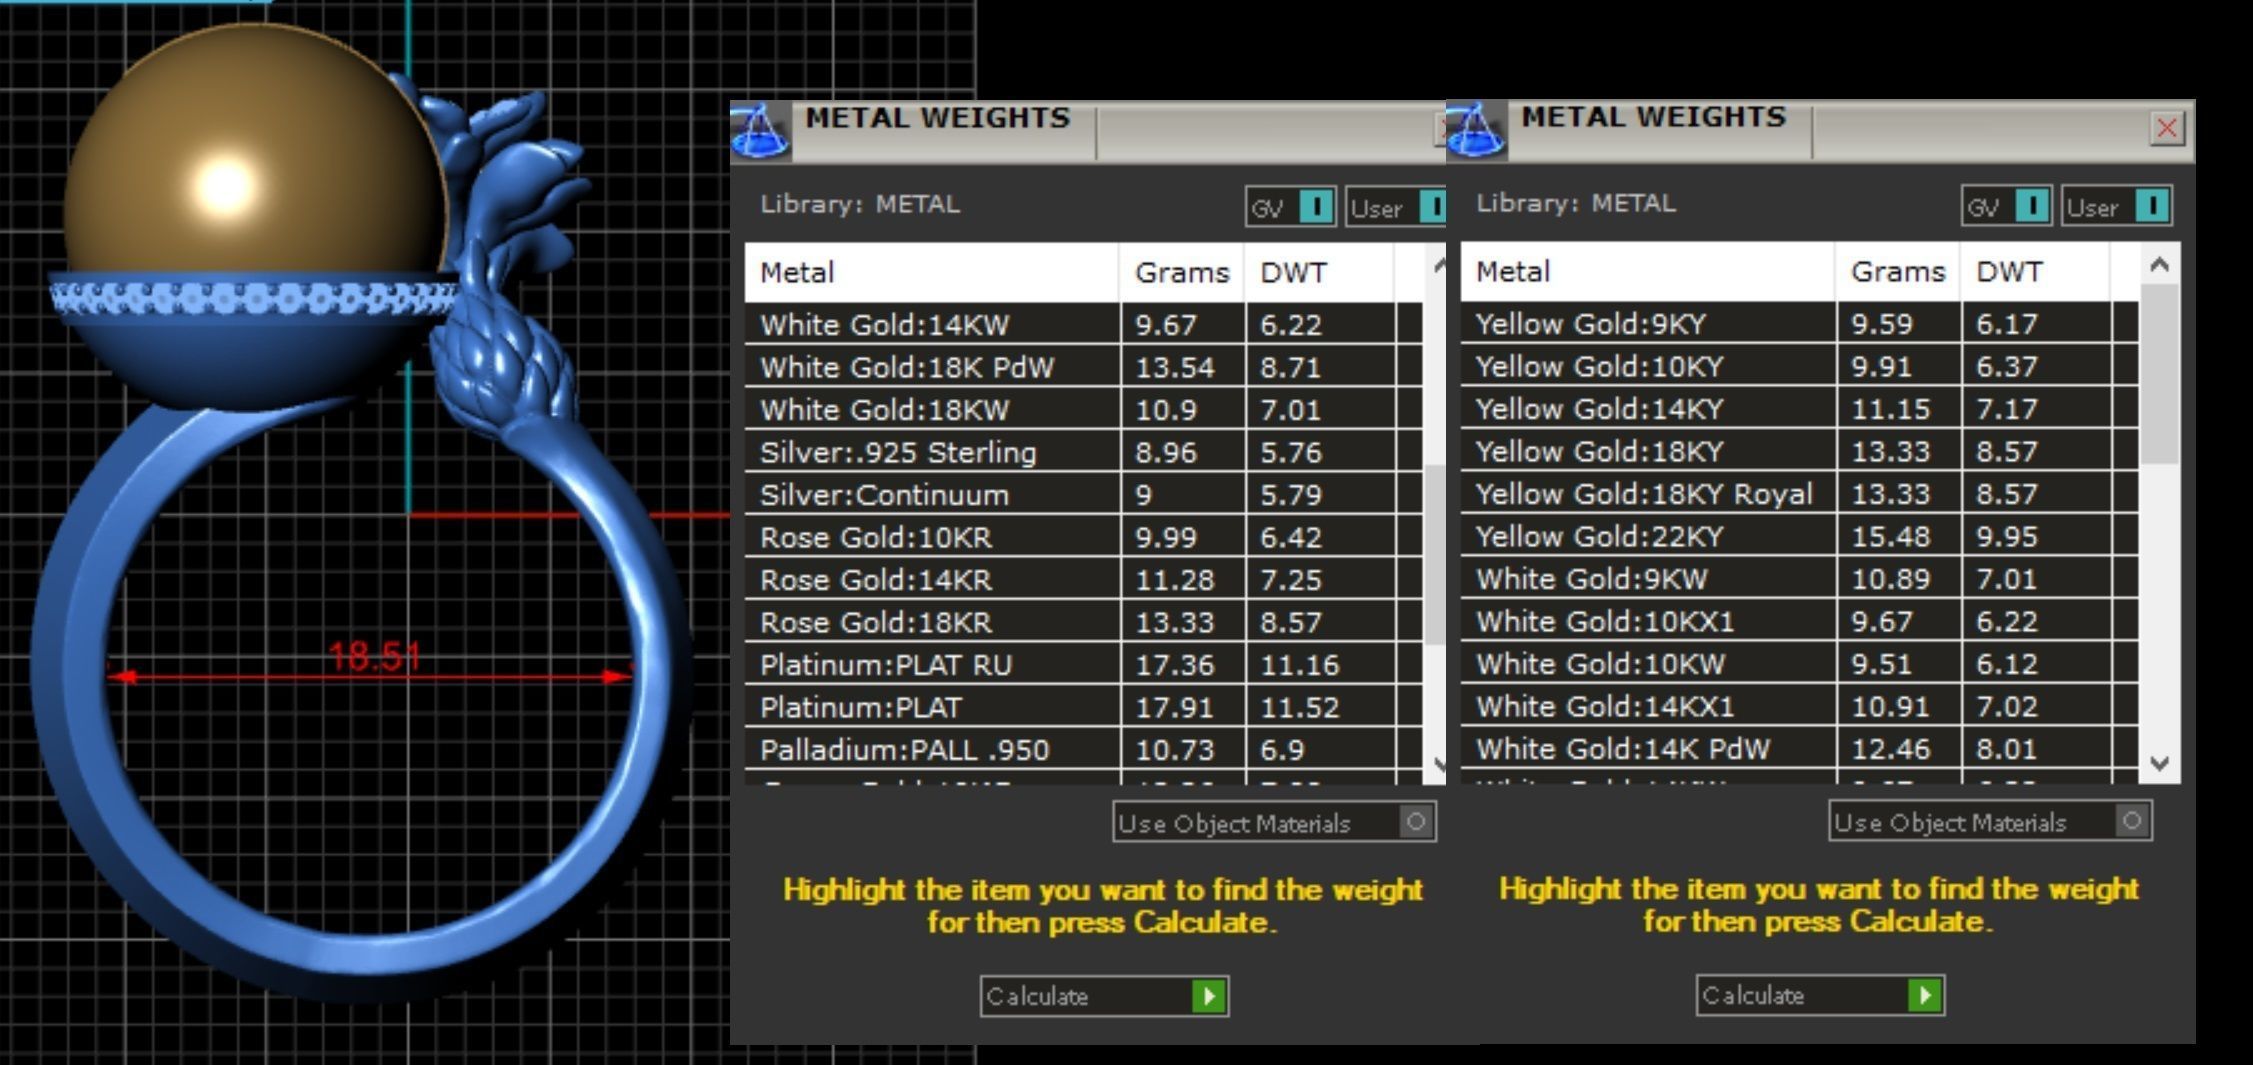
Task: Toggle the GV library switch in right window
Action: pyautogui.click(x=2006, y=206)
